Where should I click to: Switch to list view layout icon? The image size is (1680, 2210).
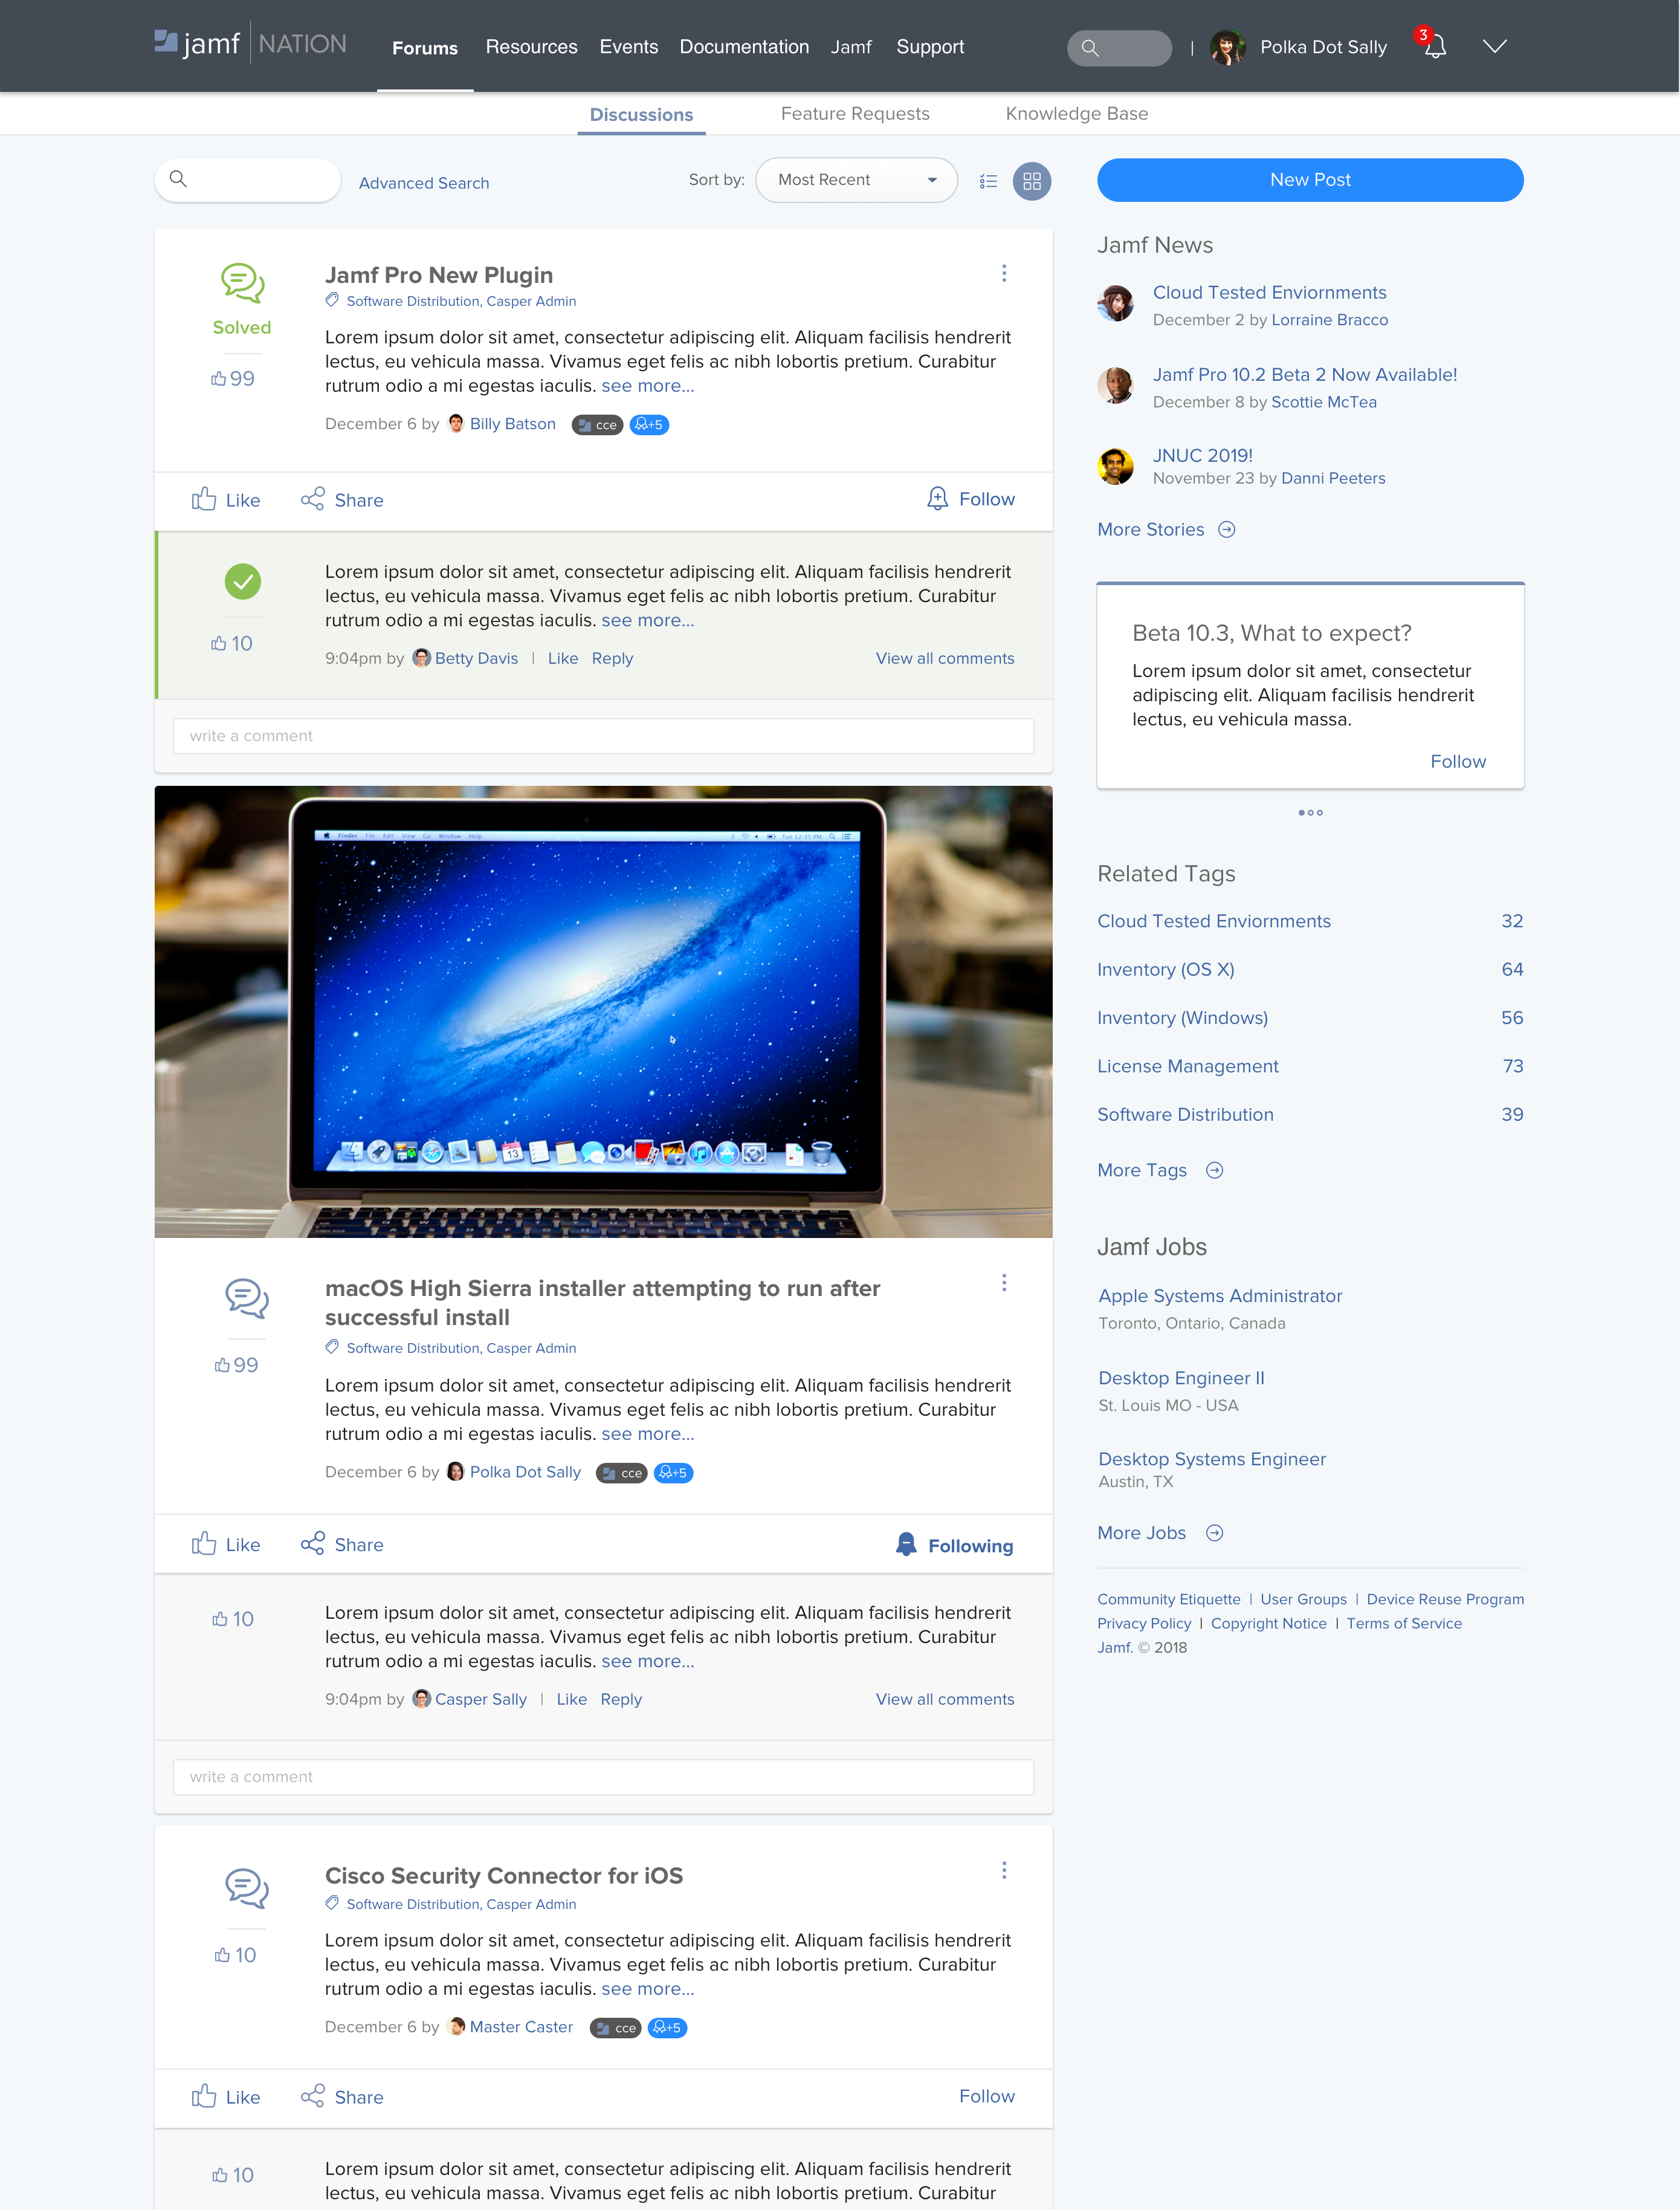(x=988, y=181)
